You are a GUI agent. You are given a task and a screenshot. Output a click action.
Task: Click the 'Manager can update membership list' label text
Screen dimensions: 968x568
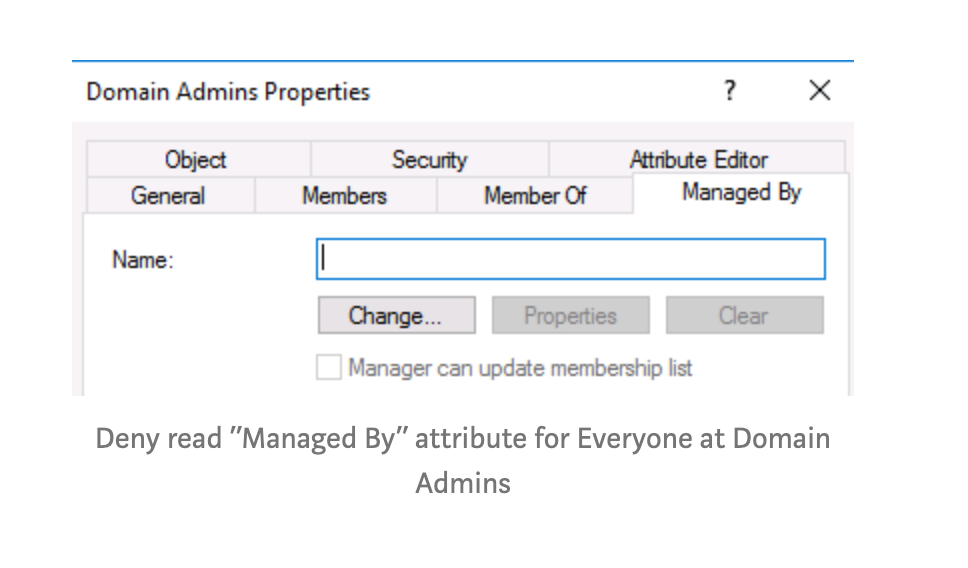click(x=520, y=368)
